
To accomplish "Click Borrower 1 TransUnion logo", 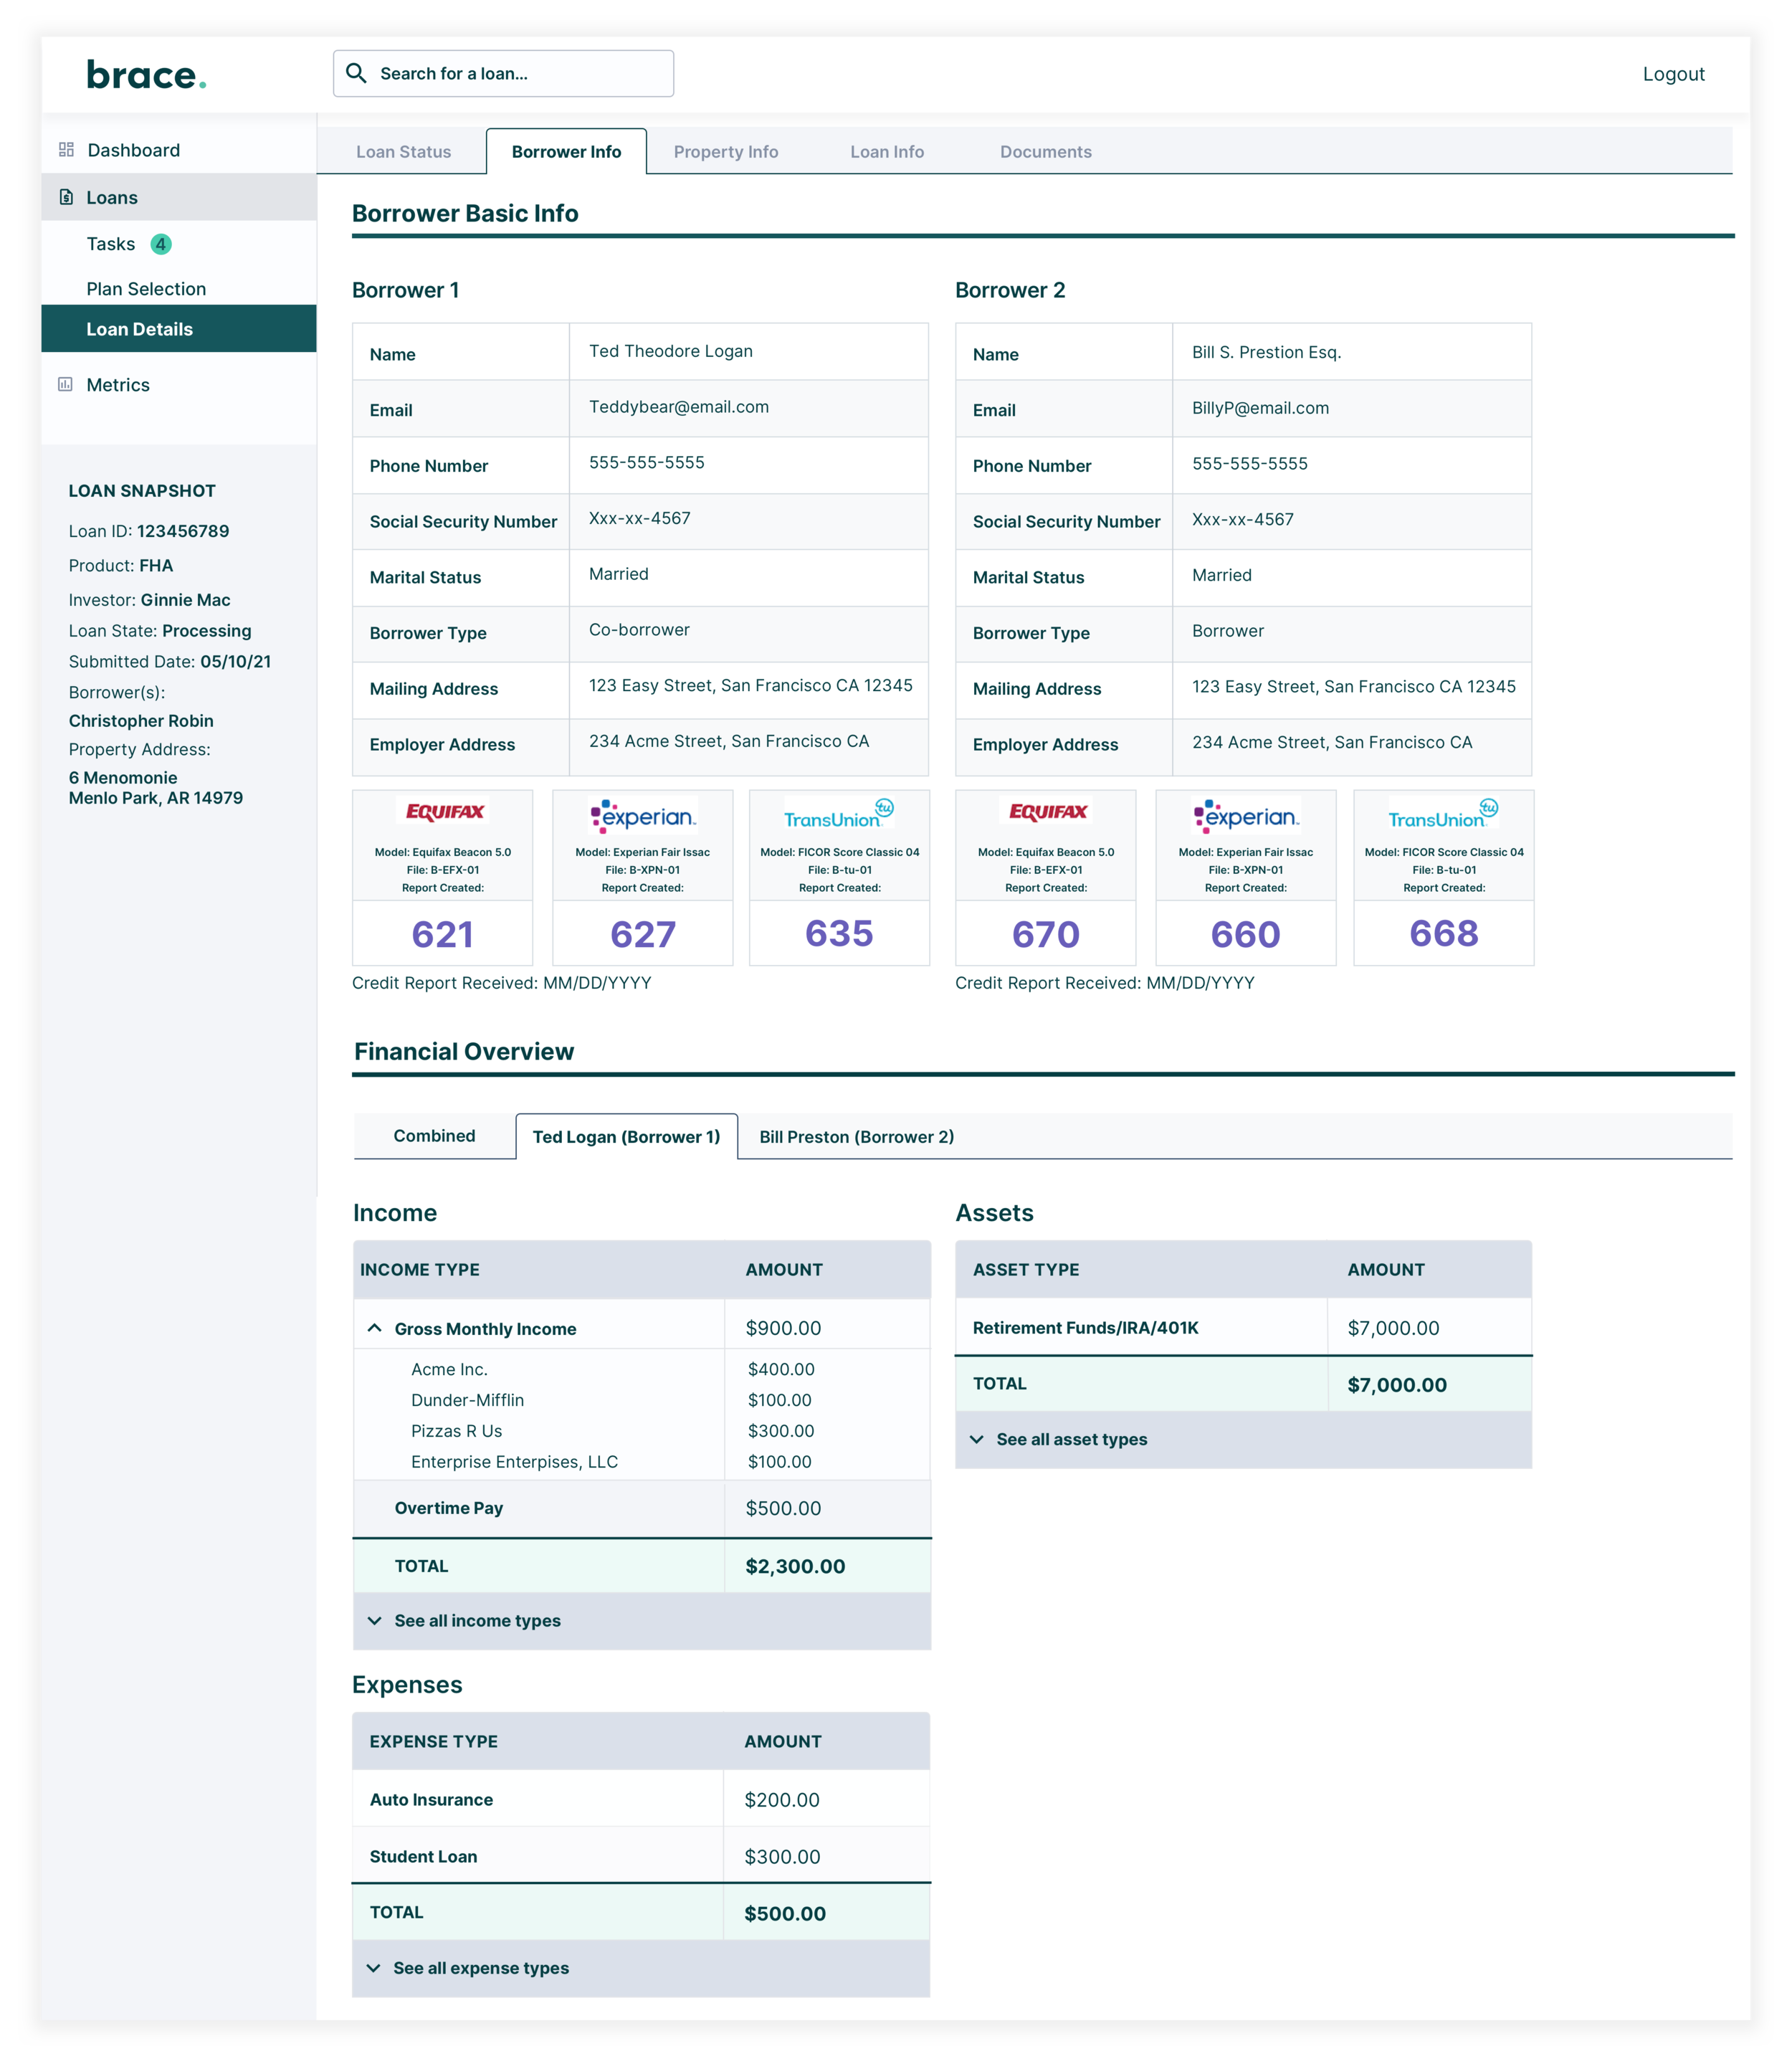I will [838, 814].
